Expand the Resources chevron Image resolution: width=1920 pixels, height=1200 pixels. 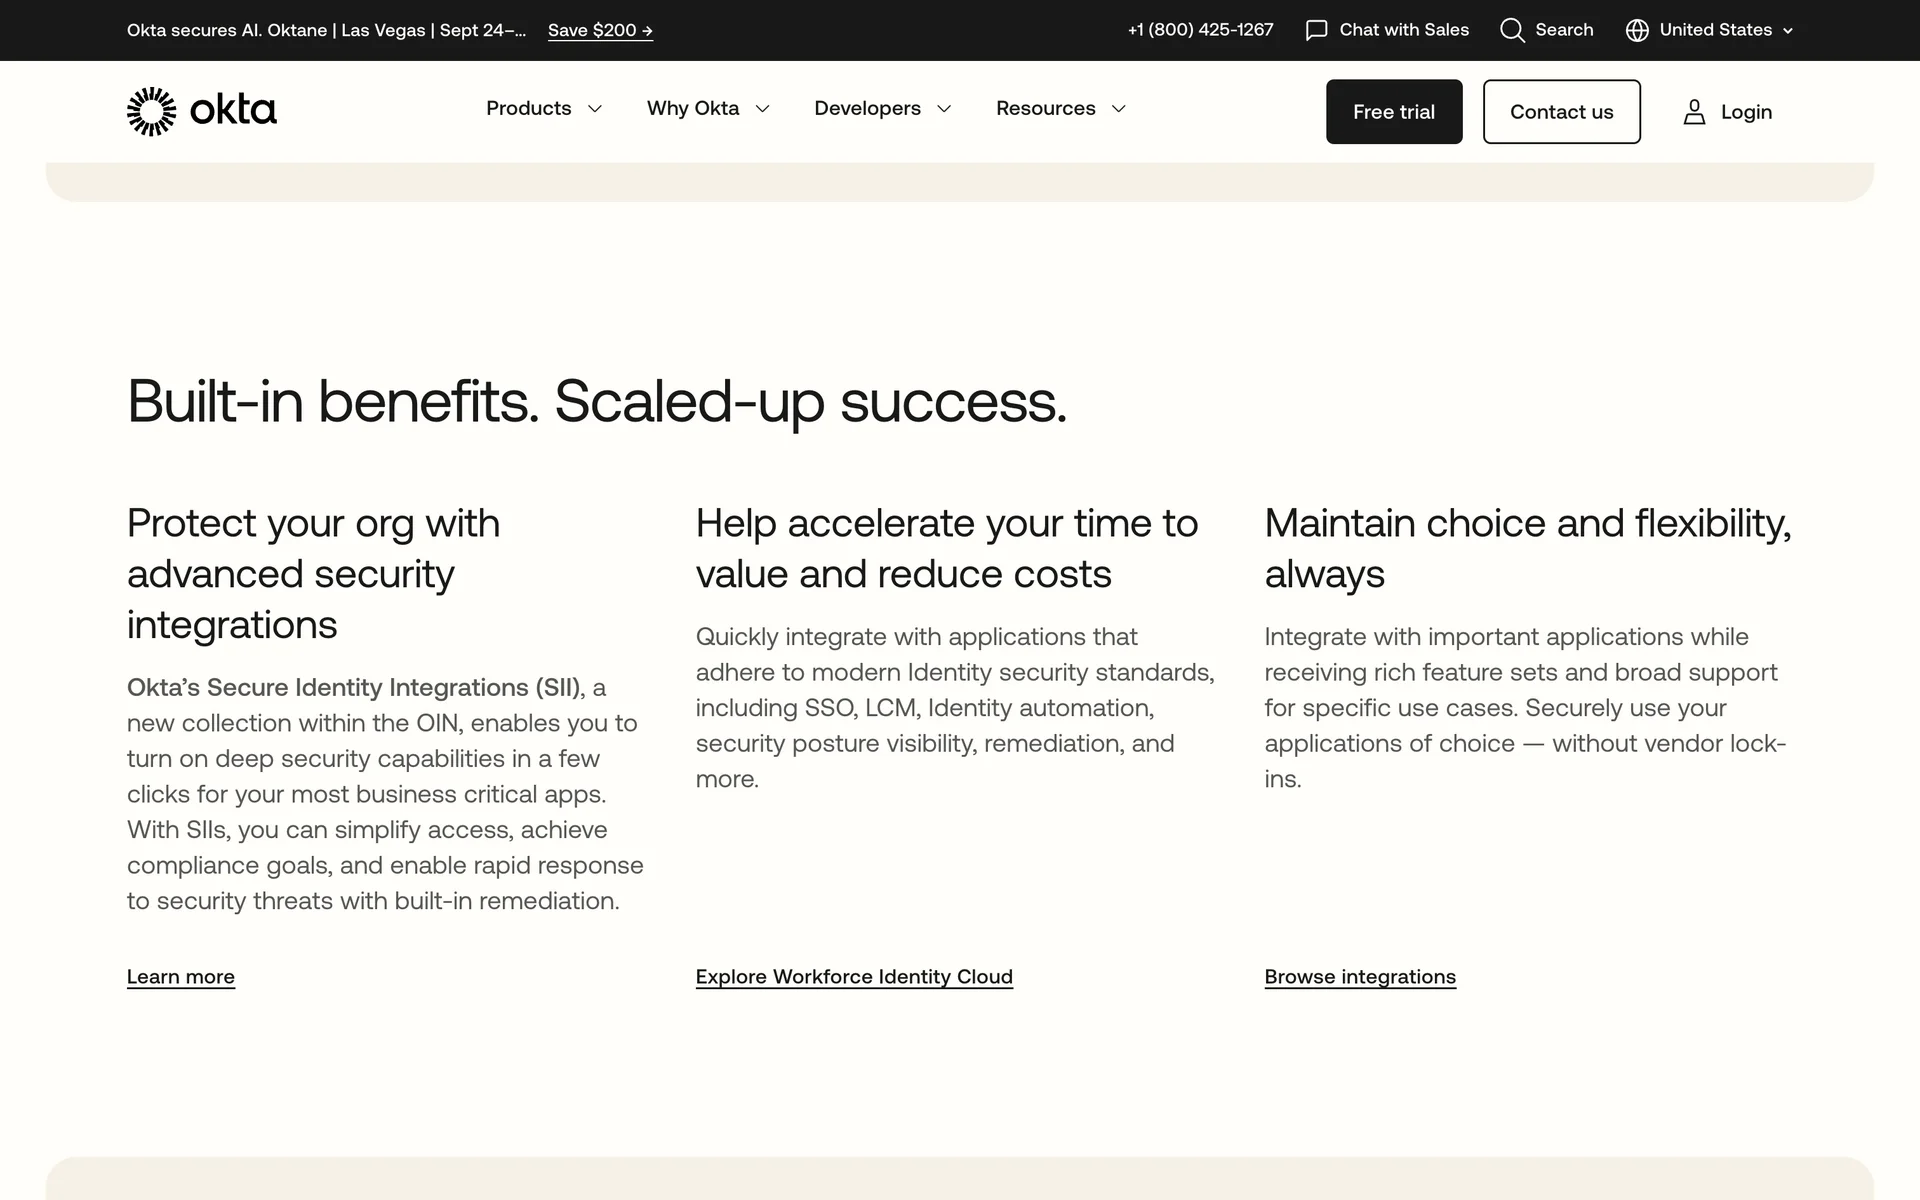tap(1119, 109)
